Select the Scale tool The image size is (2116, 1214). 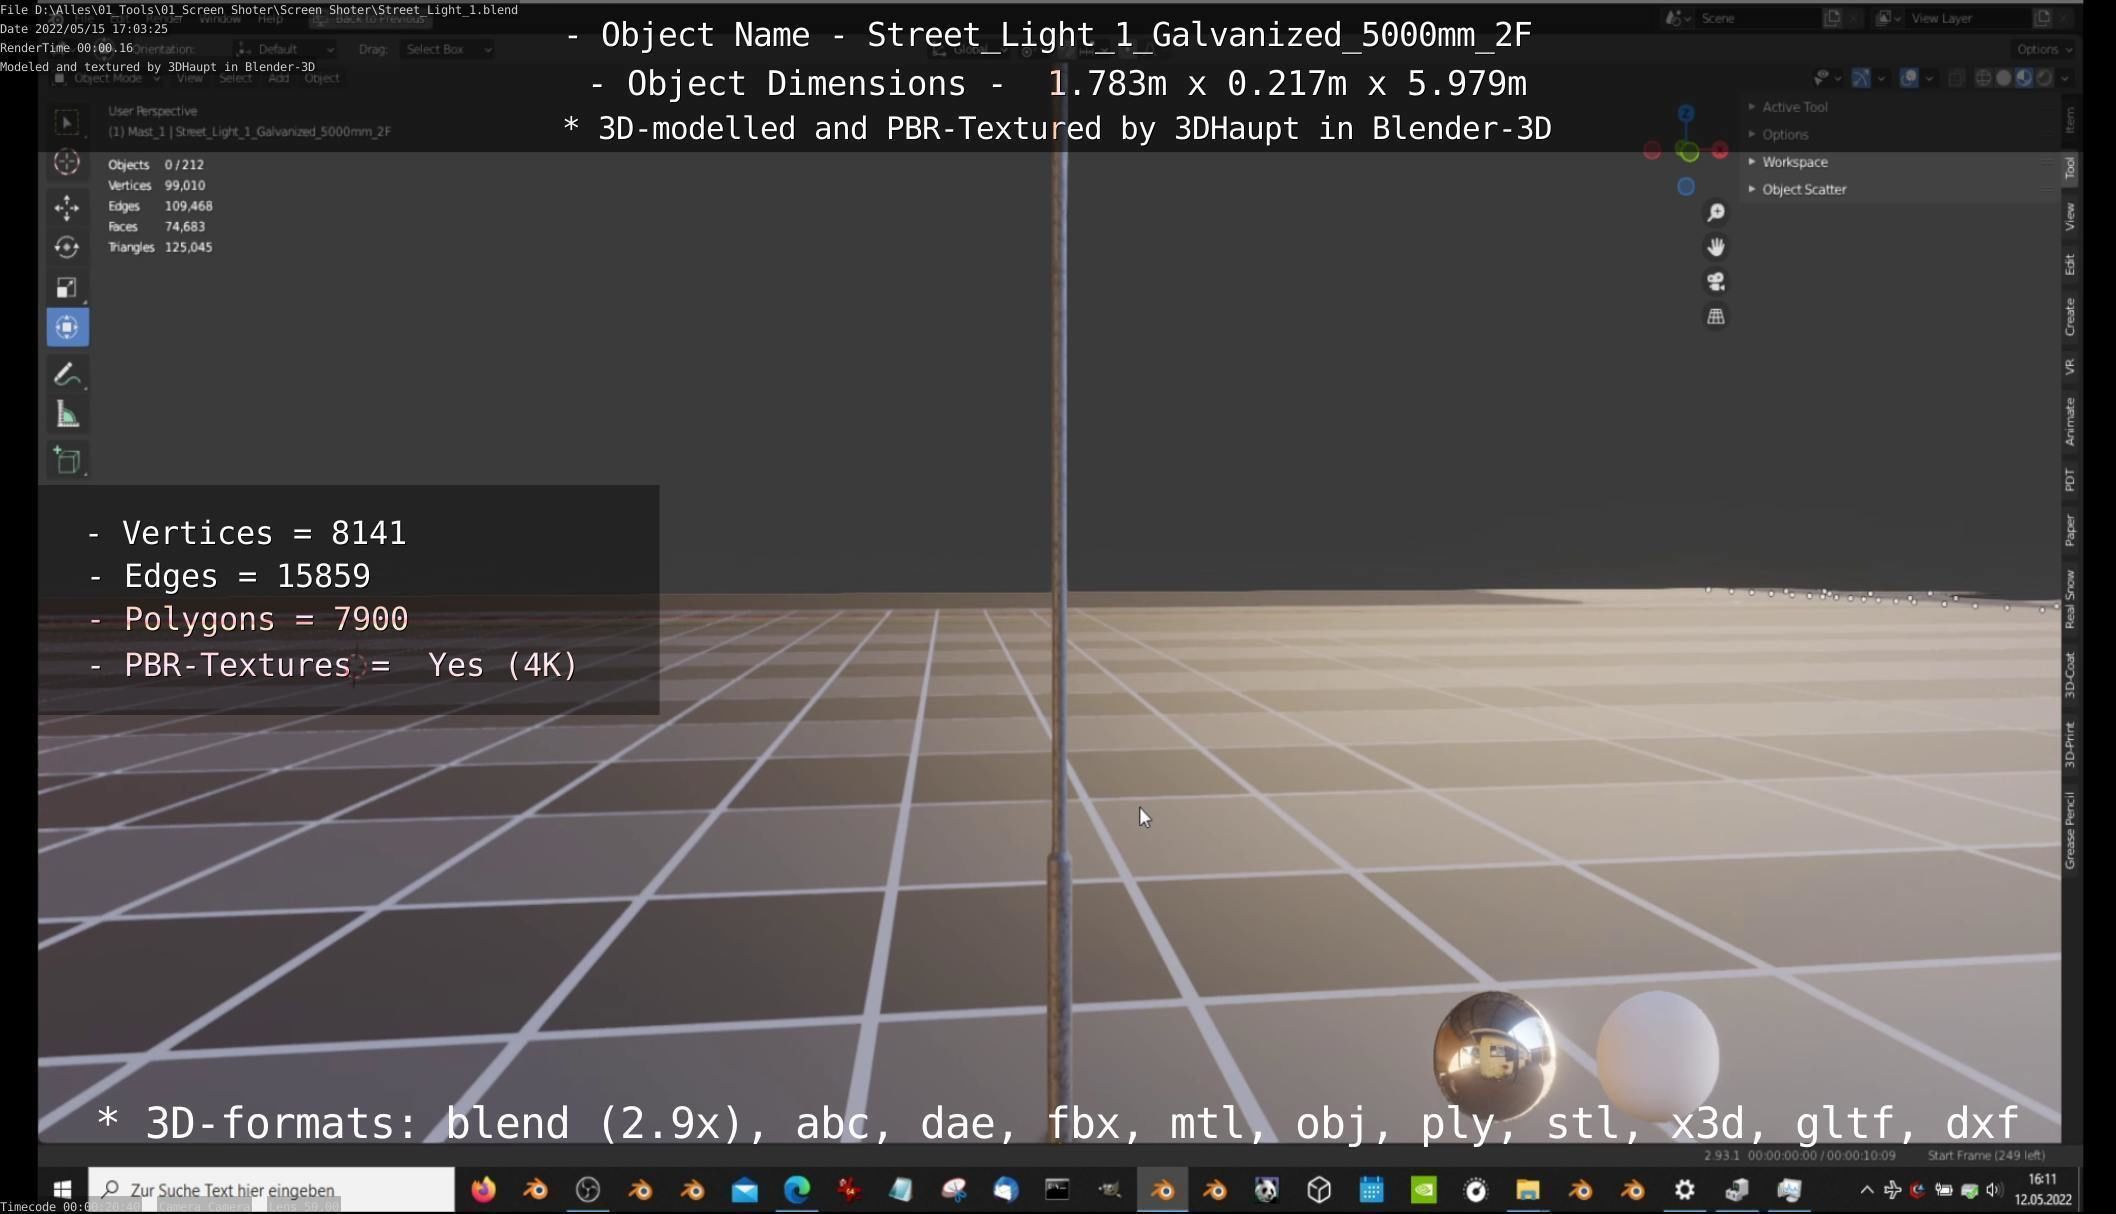pyautogui.click(x=67, y=288)
